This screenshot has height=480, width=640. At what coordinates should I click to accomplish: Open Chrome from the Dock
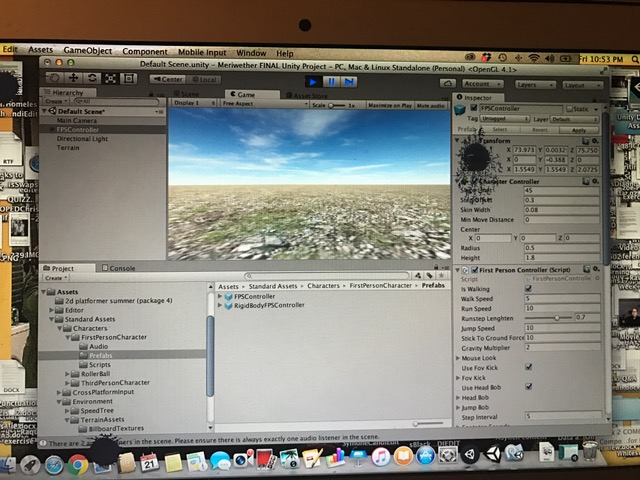78,463
